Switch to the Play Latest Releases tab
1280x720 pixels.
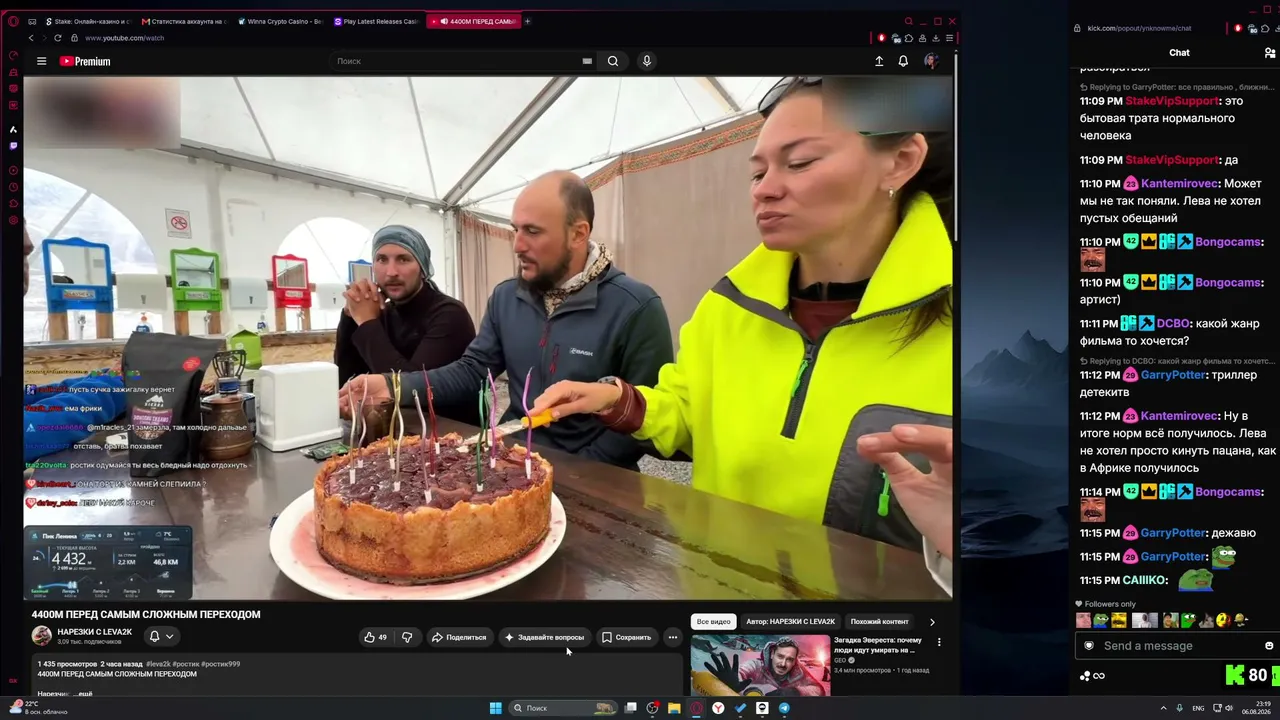click(376, 21)
